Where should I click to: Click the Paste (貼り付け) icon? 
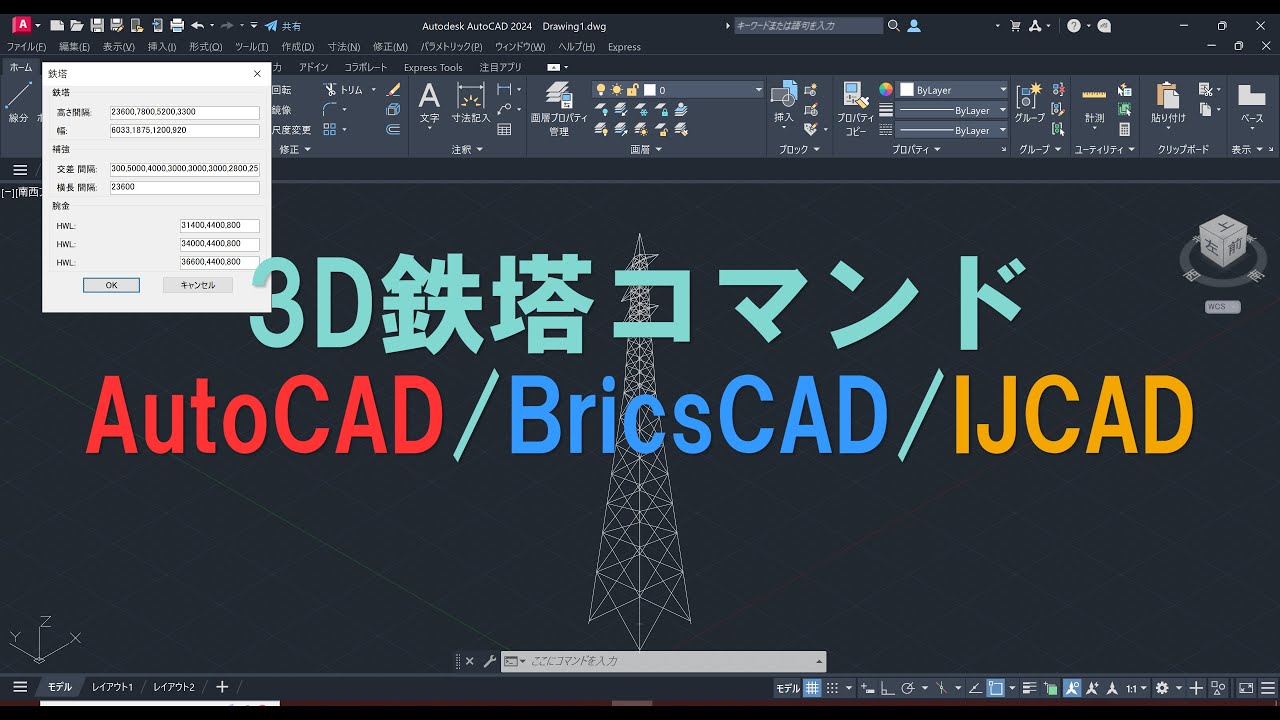[x=1168, y=103]
